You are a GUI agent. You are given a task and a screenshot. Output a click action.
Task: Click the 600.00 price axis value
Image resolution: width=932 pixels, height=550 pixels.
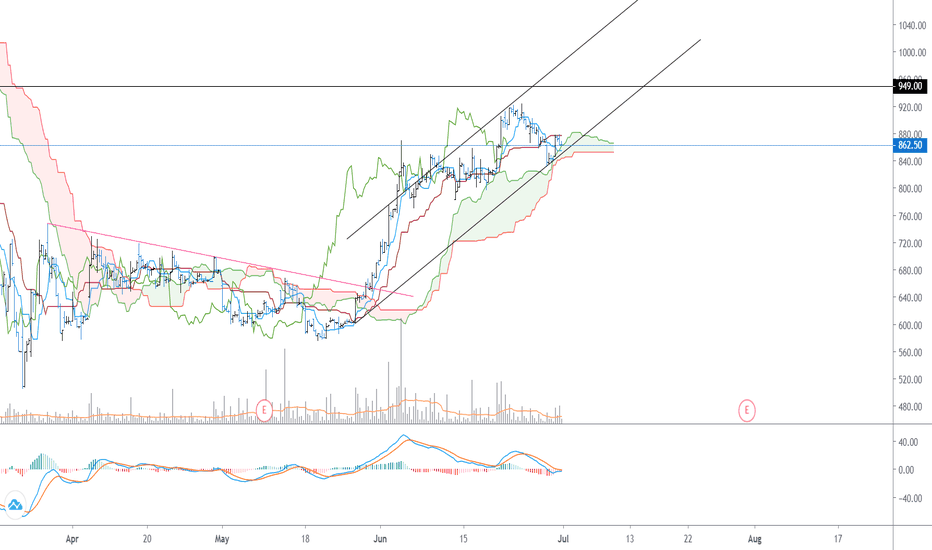[912, 325]
